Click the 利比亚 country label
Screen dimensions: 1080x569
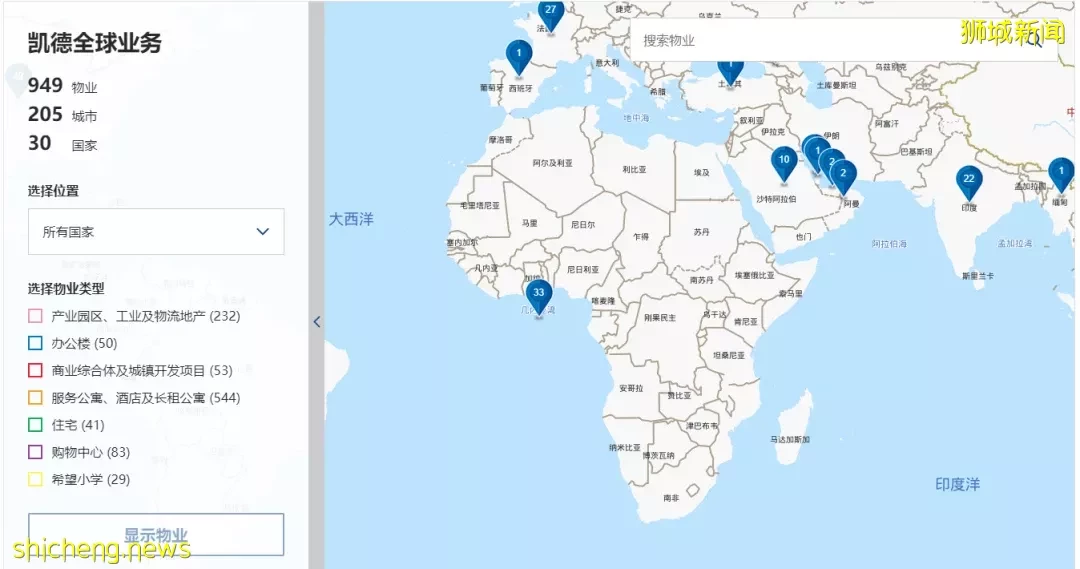[x=634, y=169]
